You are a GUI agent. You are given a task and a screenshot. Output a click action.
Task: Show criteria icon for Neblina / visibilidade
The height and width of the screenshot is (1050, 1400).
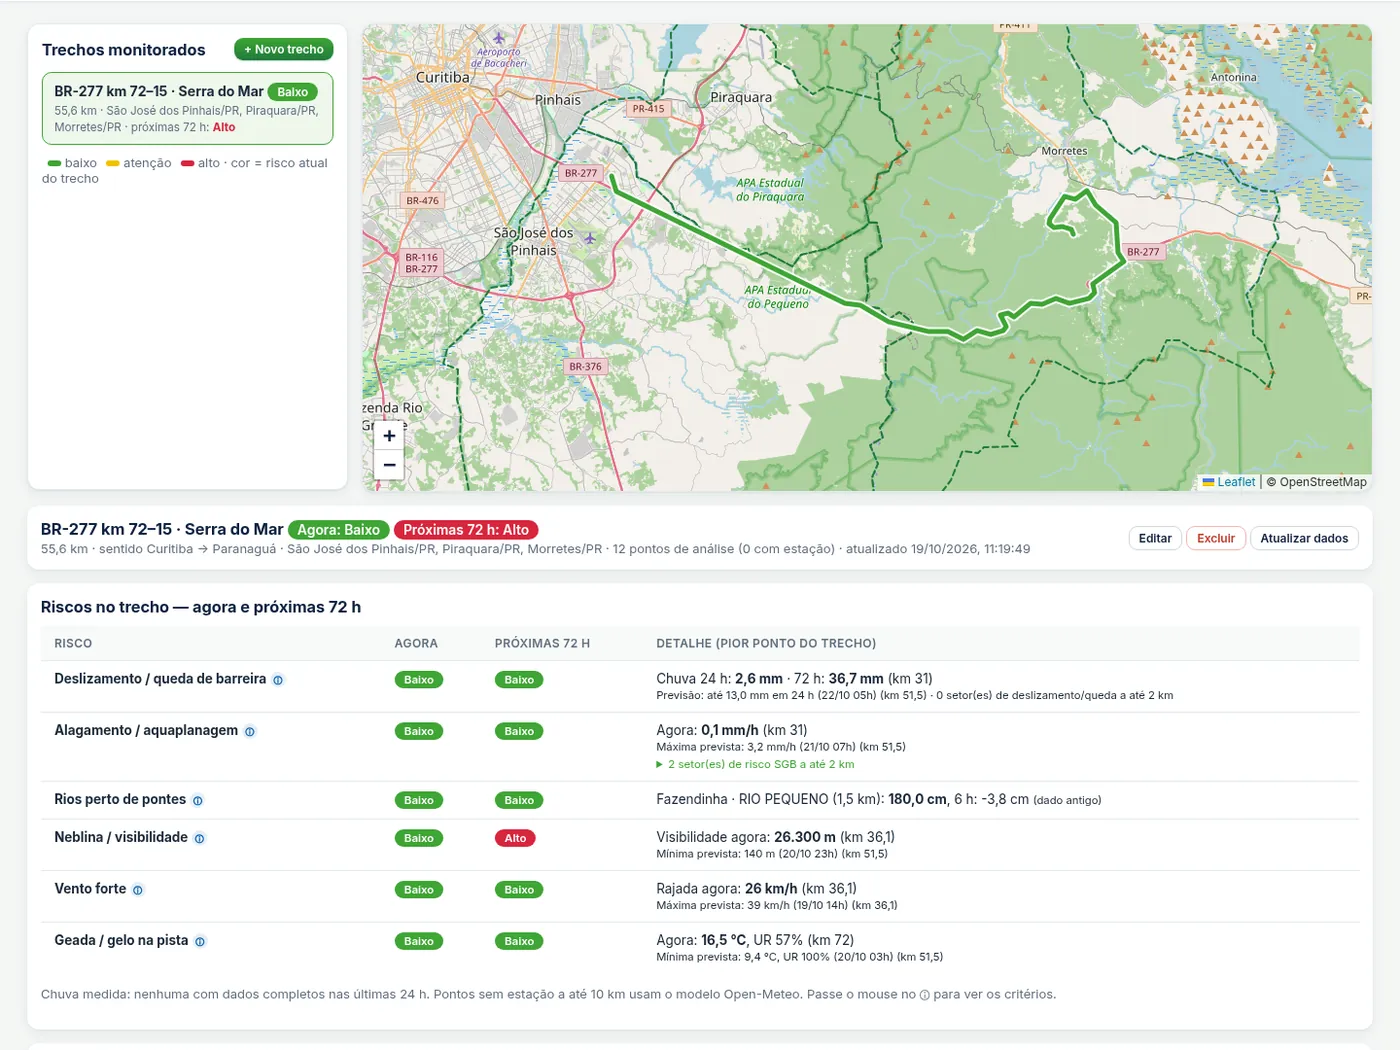[x=199, y=839]
